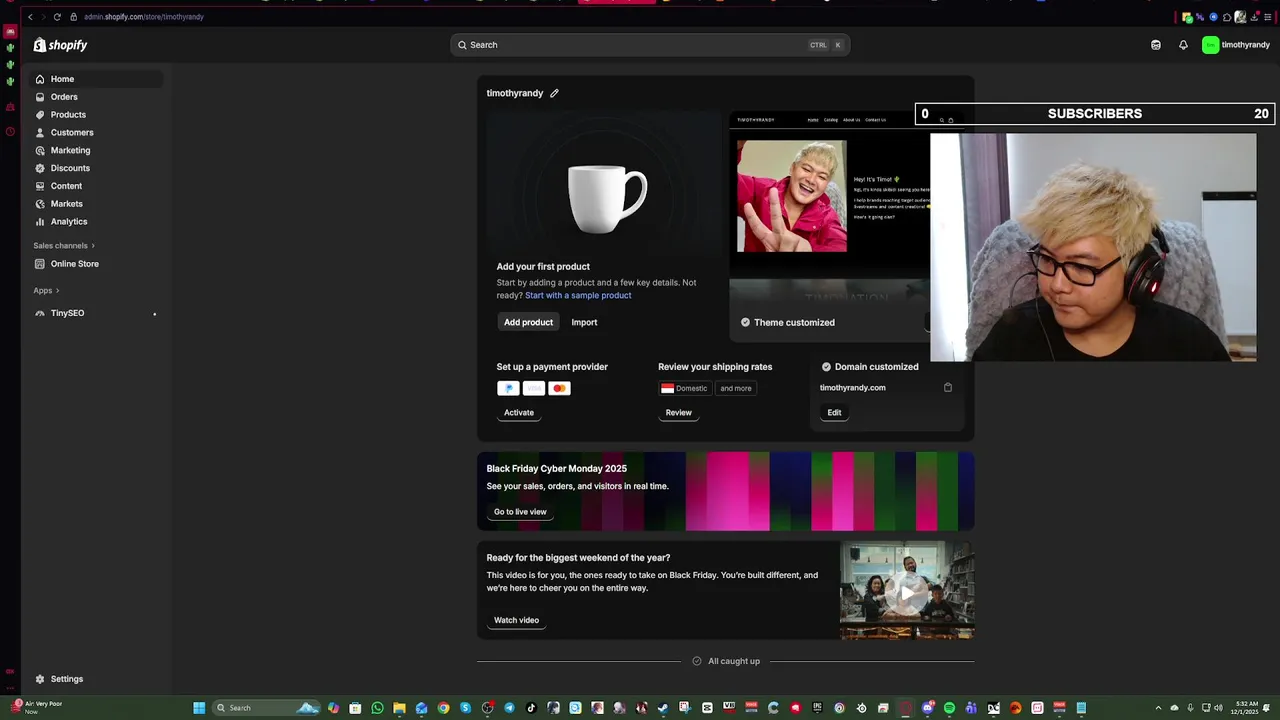Expand the Sales channels section
Image resolution: width=1280 pixels, height=720 pixels.
pyautogui.click(x=64, y=246)
